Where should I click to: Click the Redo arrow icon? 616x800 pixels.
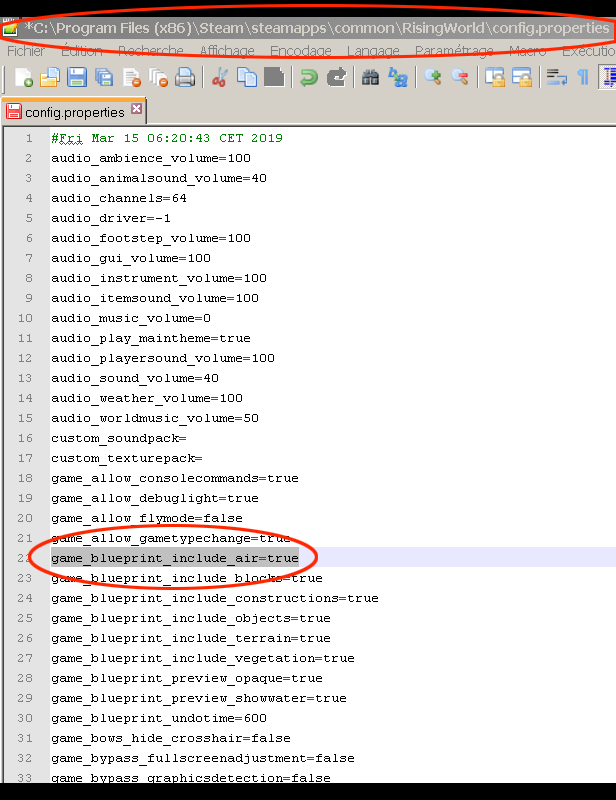[x=336, y=77]
